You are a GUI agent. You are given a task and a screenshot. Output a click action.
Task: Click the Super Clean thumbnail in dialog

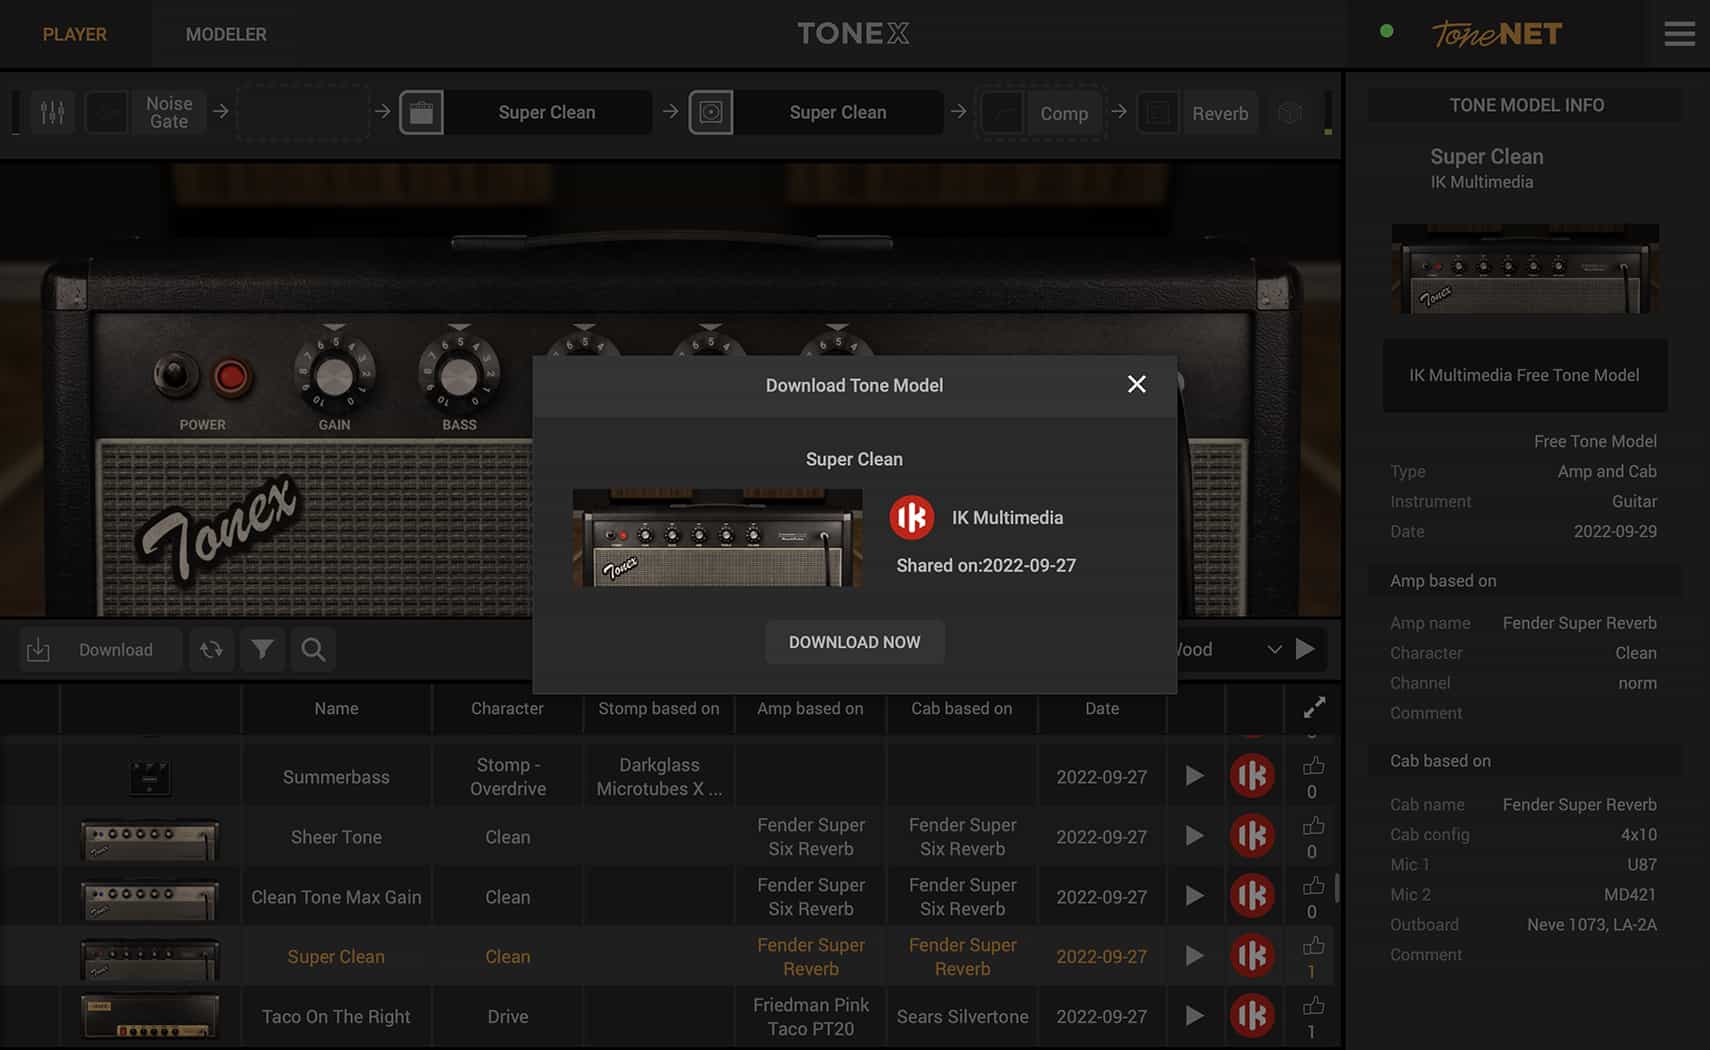(717, 537)
